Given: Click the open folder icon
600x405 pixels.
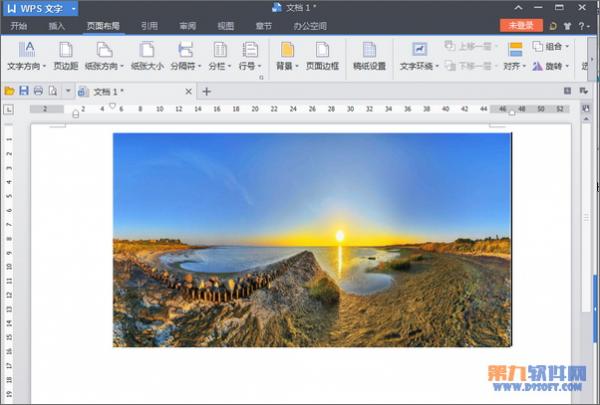Looking at the screenshot, I should click(x=10, y=91).
